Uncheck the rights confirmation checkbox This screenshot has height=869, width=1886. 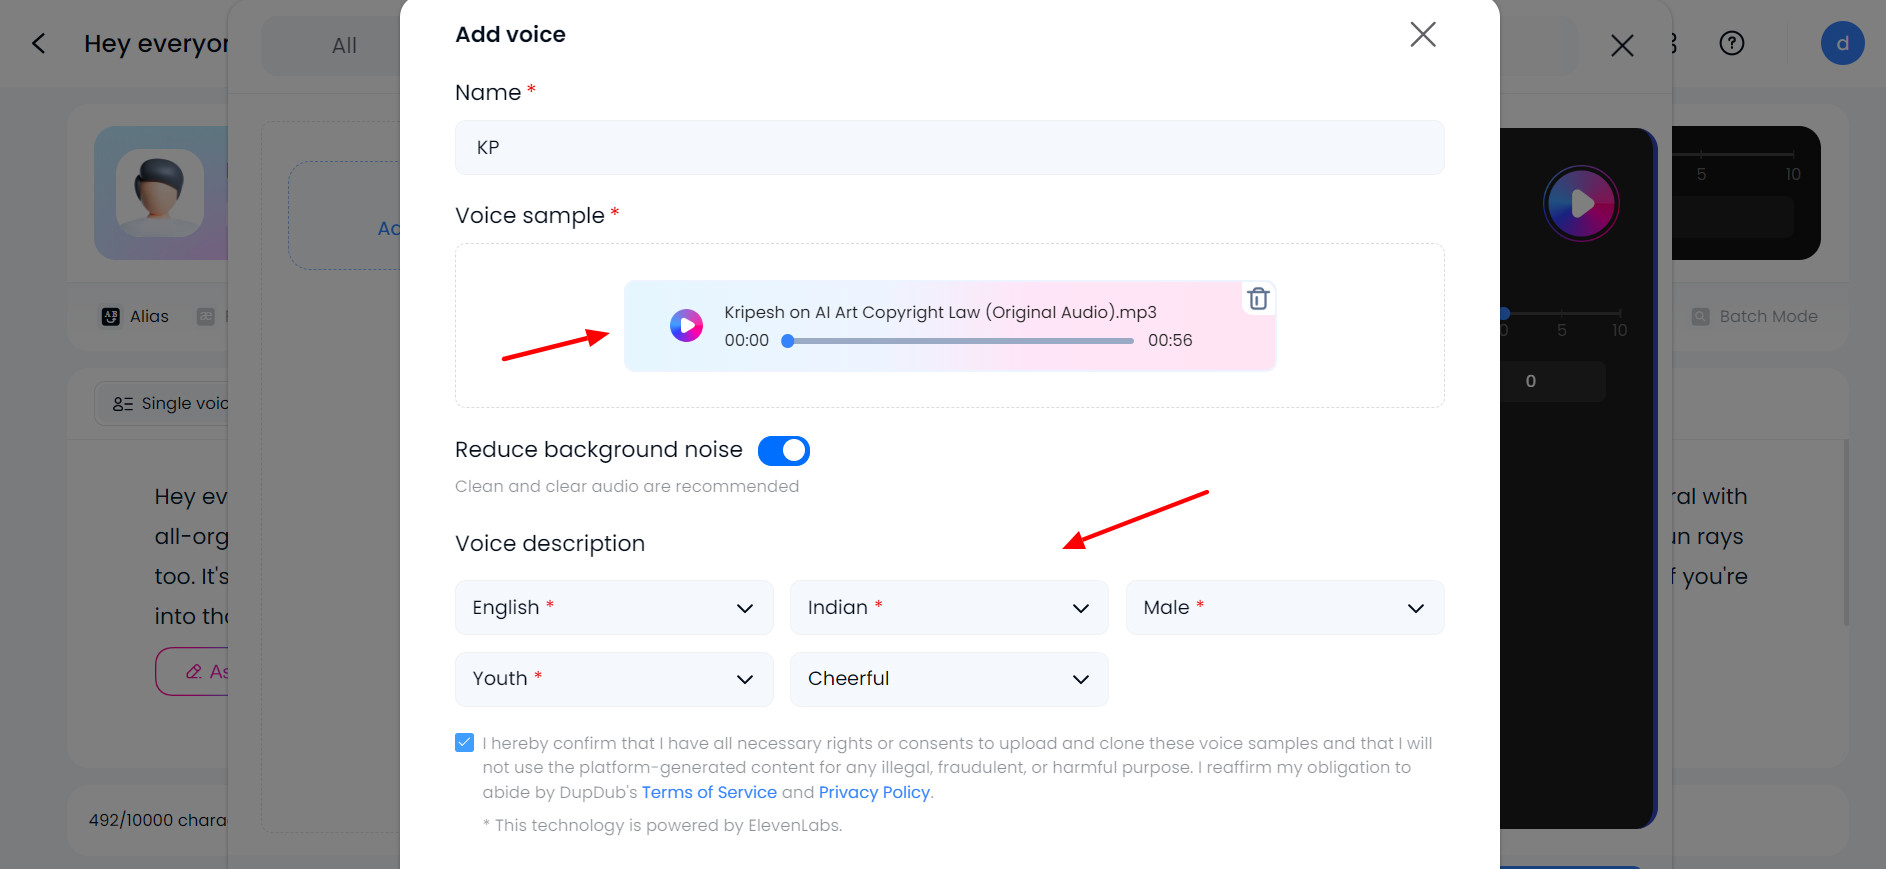click(x=464, y=743)
